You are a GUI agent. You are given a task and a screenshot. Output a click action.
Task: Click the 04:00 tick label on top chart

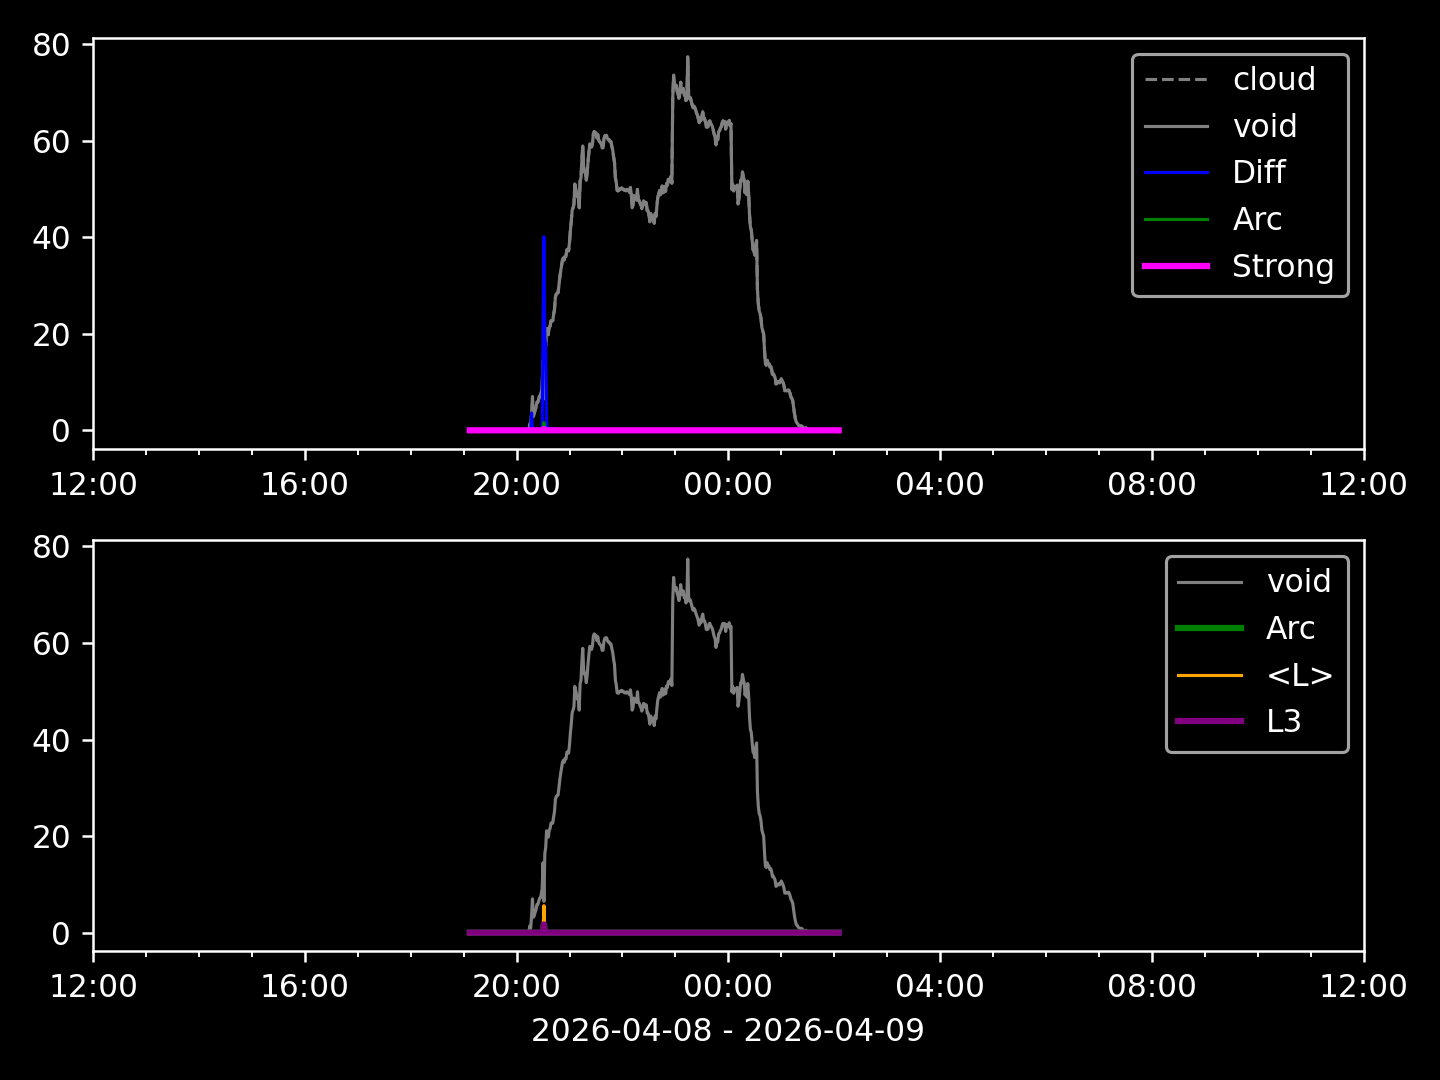[940, 485]
